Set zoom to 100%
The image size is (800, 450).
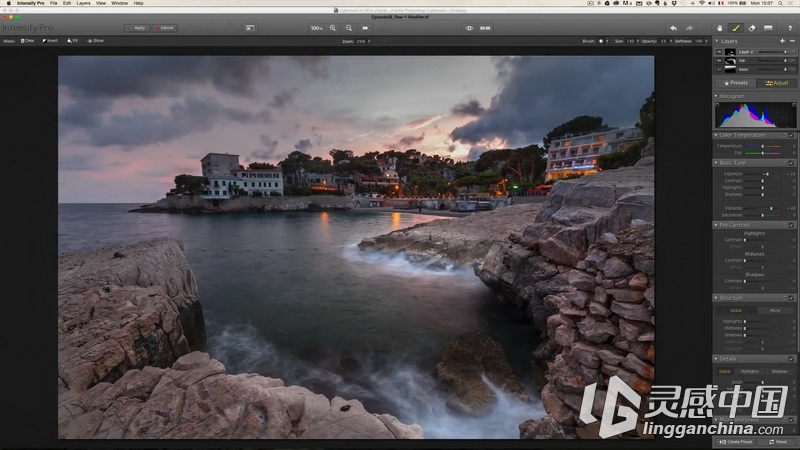point(316,28)
